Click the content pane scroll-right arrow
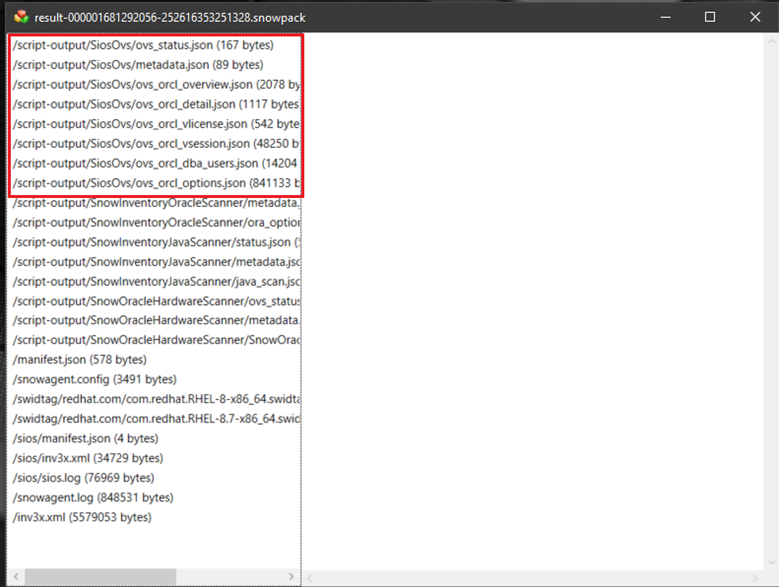This screenshot has width=779, height=588. [x=755, y=578]
